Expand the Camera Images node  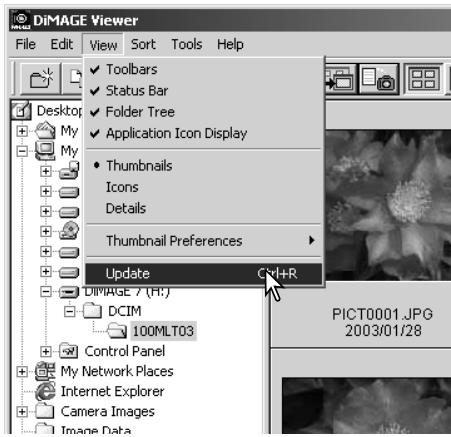pyautogui.click(x=22, y=412)
